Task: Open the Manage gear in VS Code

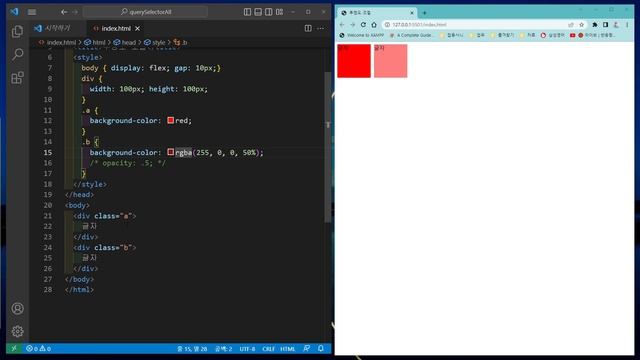Action: pos(17,331)
